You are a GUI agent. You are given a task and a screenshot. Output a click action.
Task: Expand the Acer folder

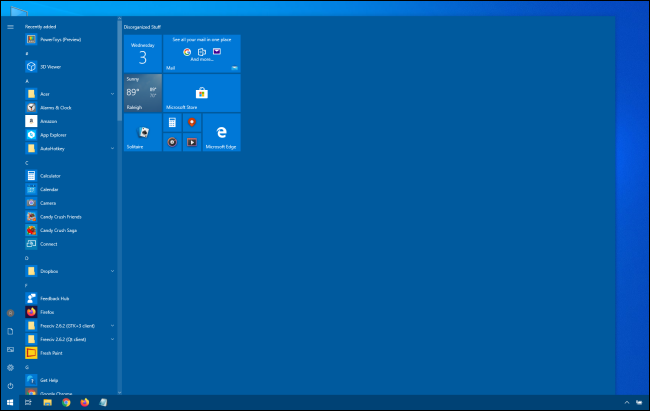pyautogui.click(x=112, y=93)
